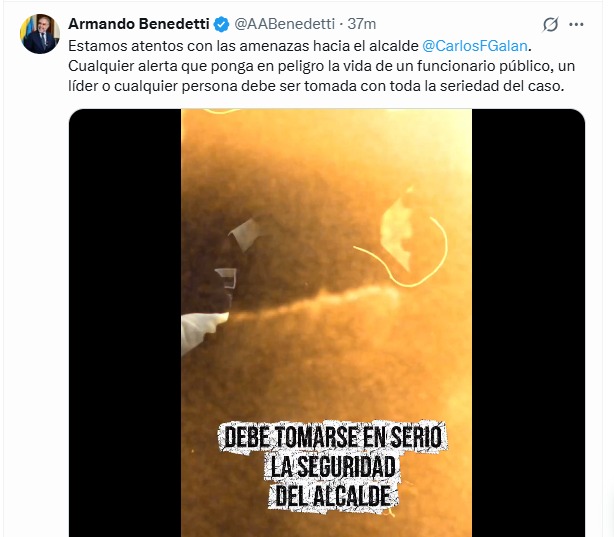
Task: Open the three-dot more options menu
Action: 576,24
